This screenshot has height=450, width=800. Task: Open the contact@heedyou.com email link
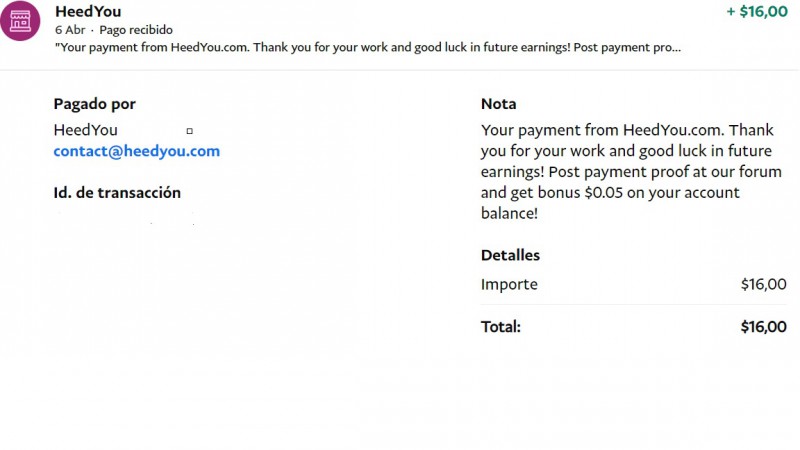coord(136,151)
